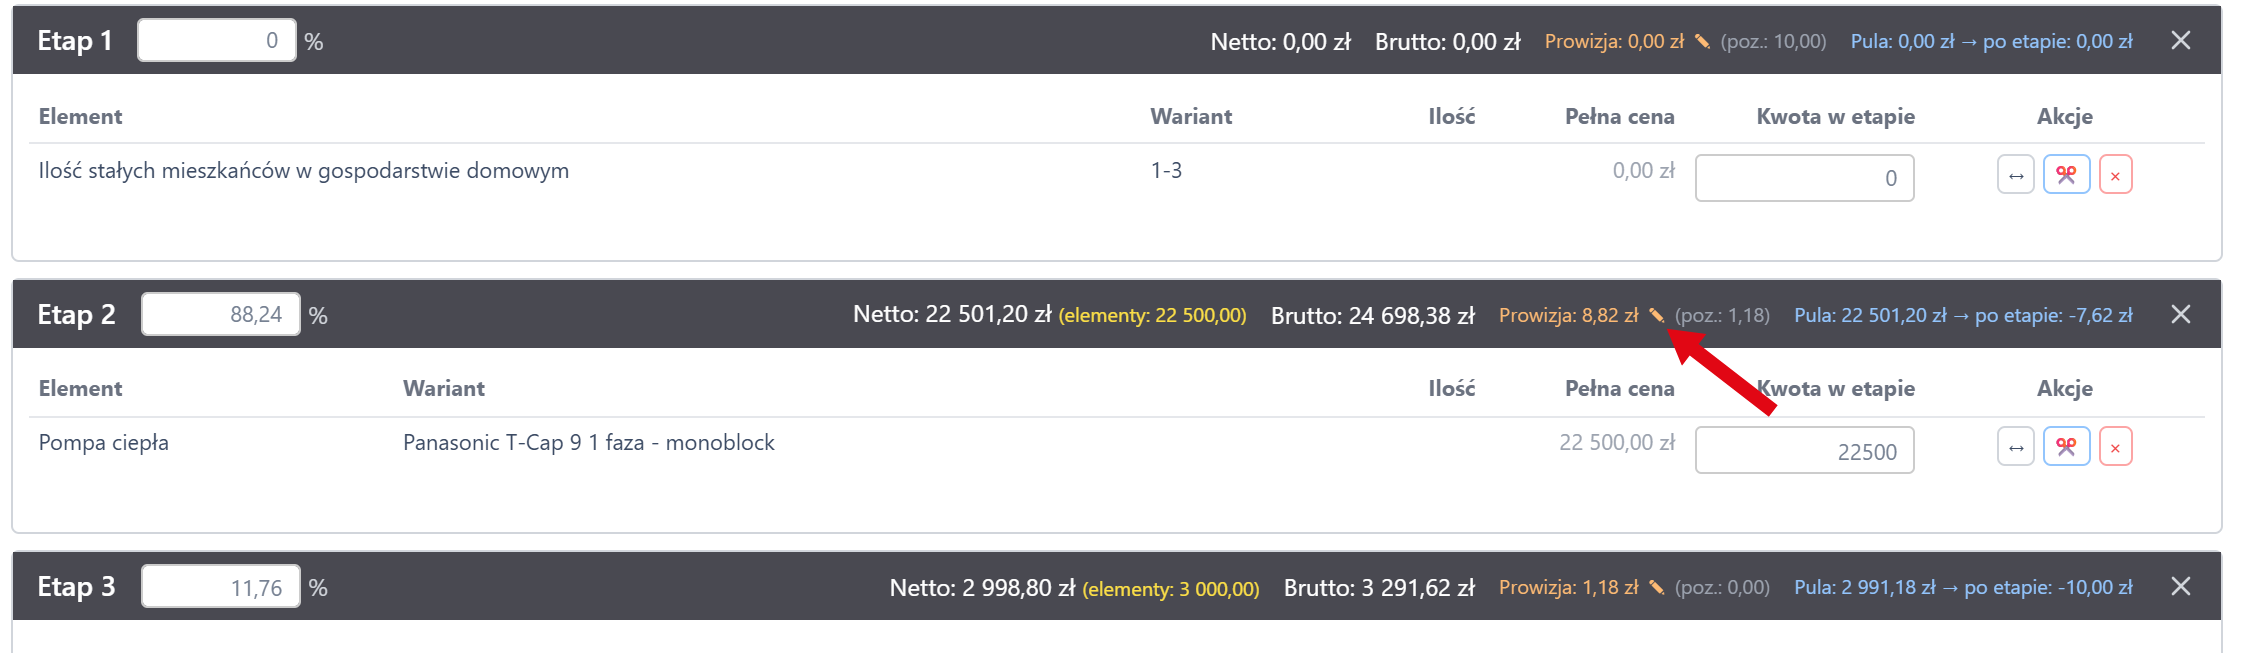Click Pula text in Etap 2 header

pyautogui.click(x=1962, y=316)
